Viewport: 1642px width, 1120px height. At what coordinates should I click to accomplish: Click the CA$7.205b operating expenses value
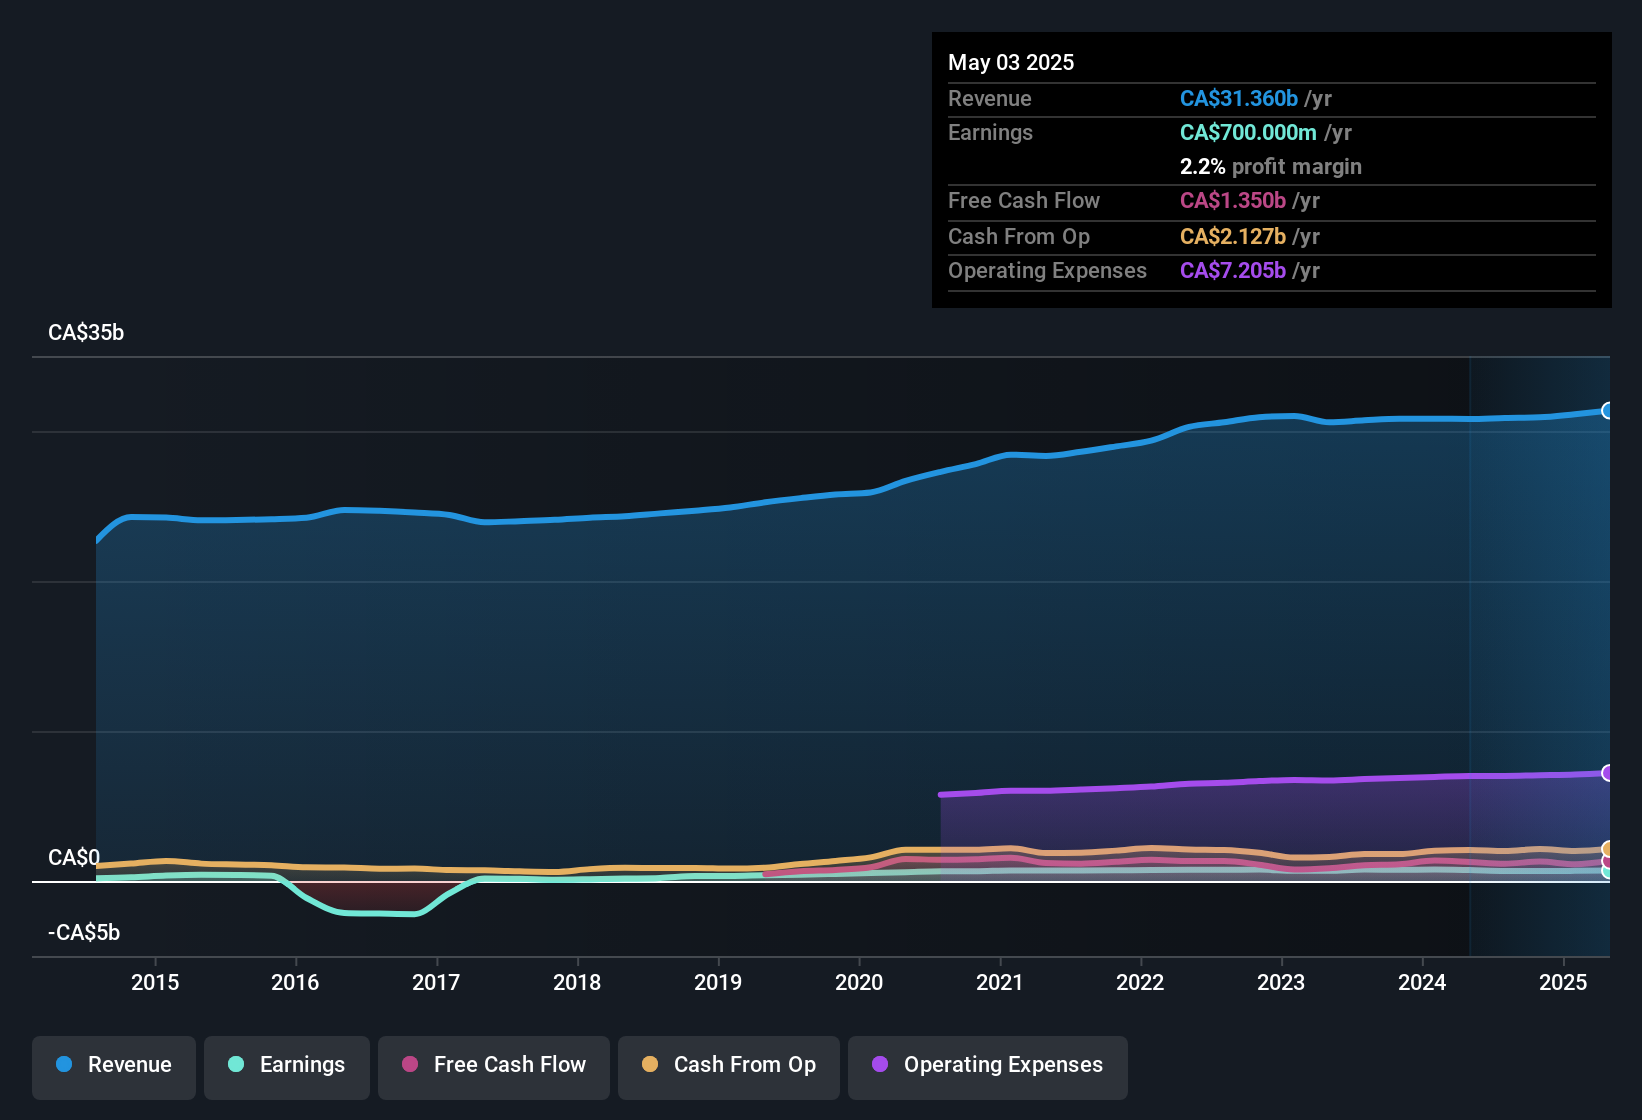point(1233,270)
